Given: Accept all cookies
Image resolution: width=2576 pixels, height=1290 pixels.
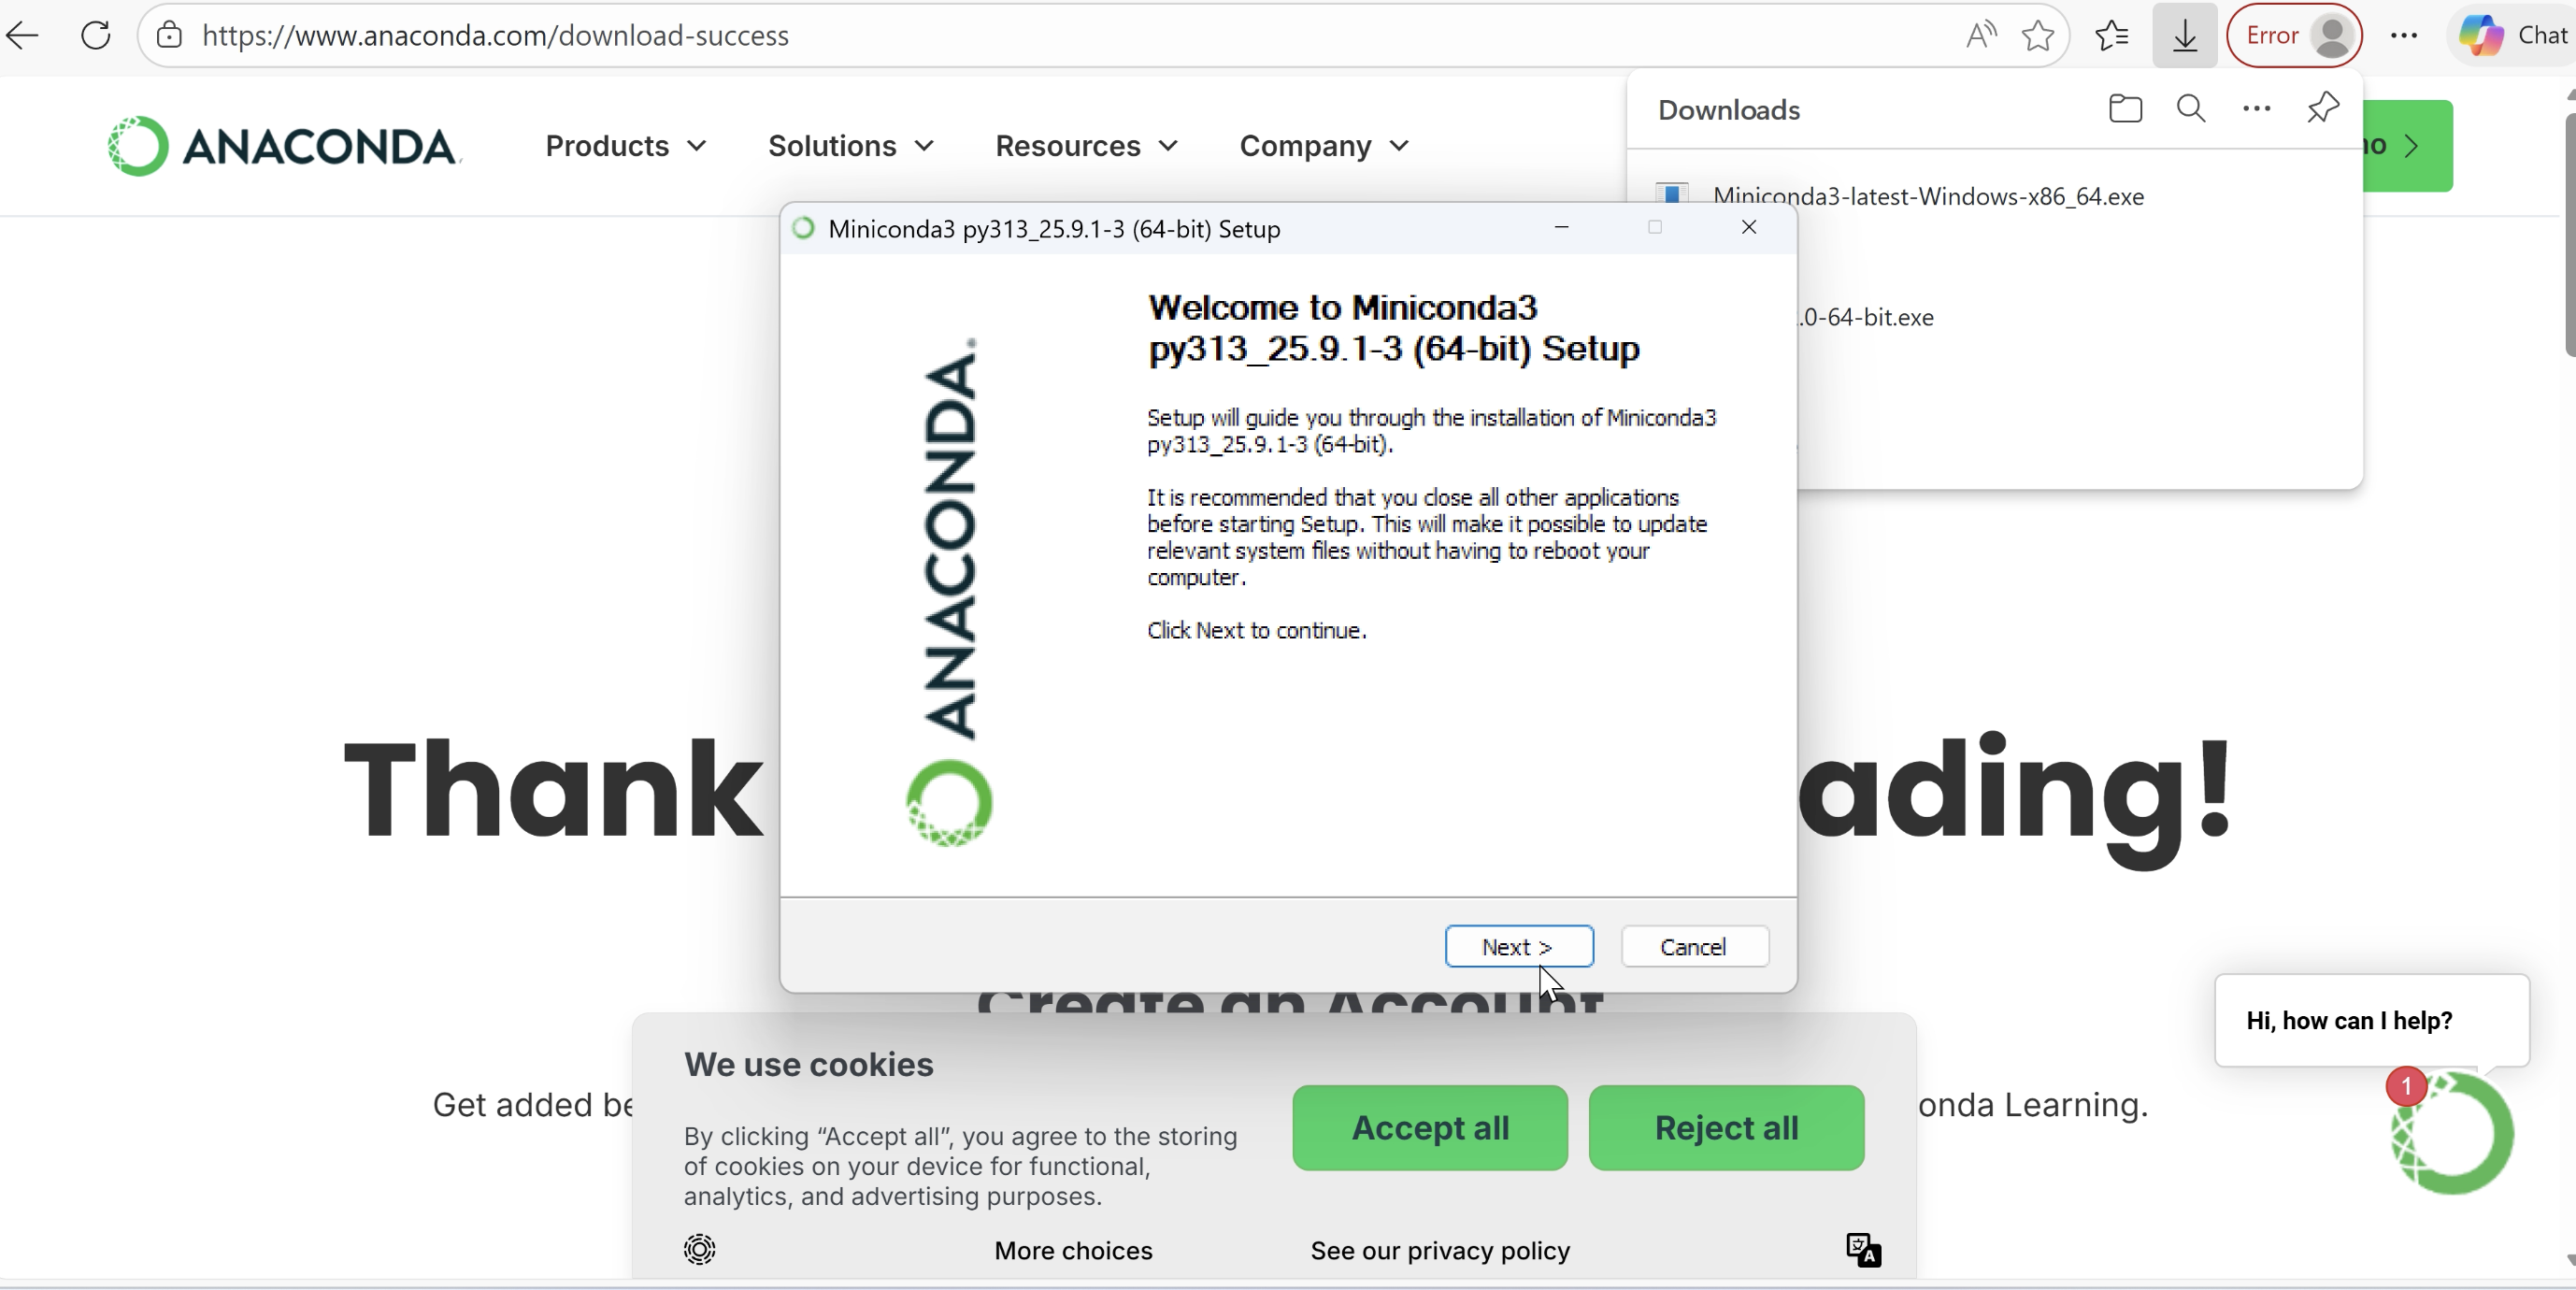Looking at the screenshot, I should (x=1429, y=1129).
